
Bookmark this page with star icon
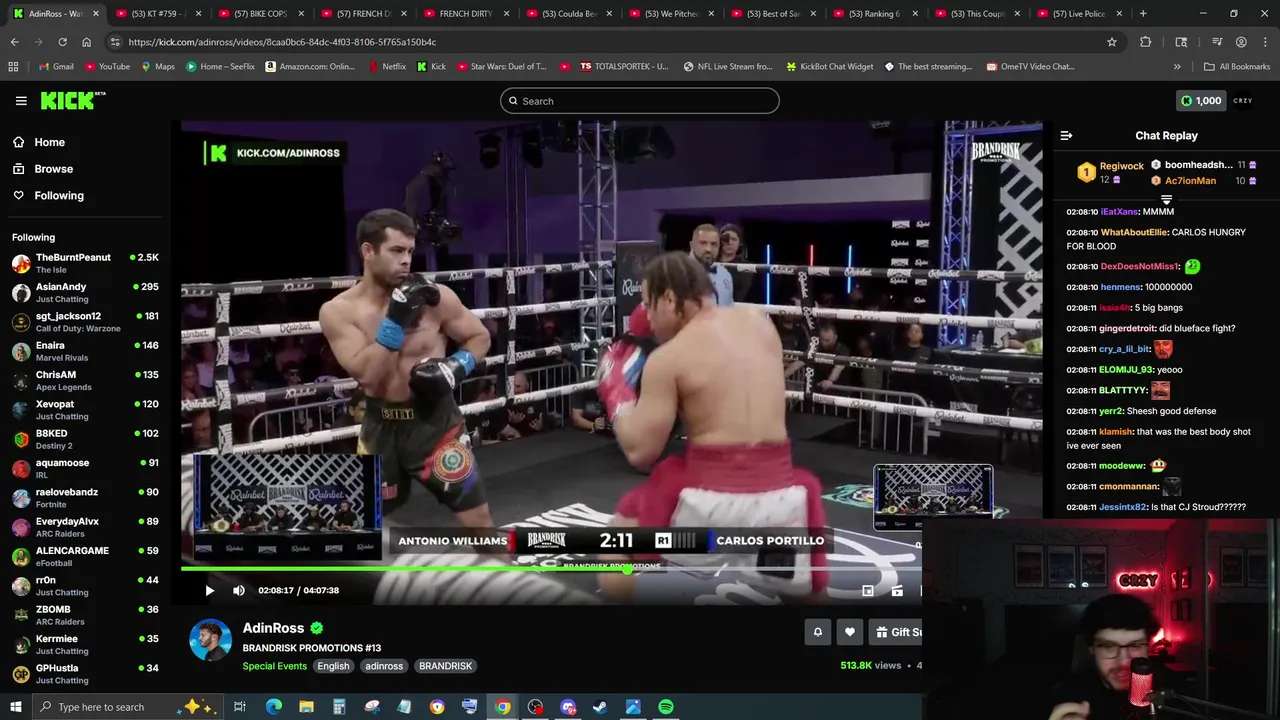(x=1111, y=42)
